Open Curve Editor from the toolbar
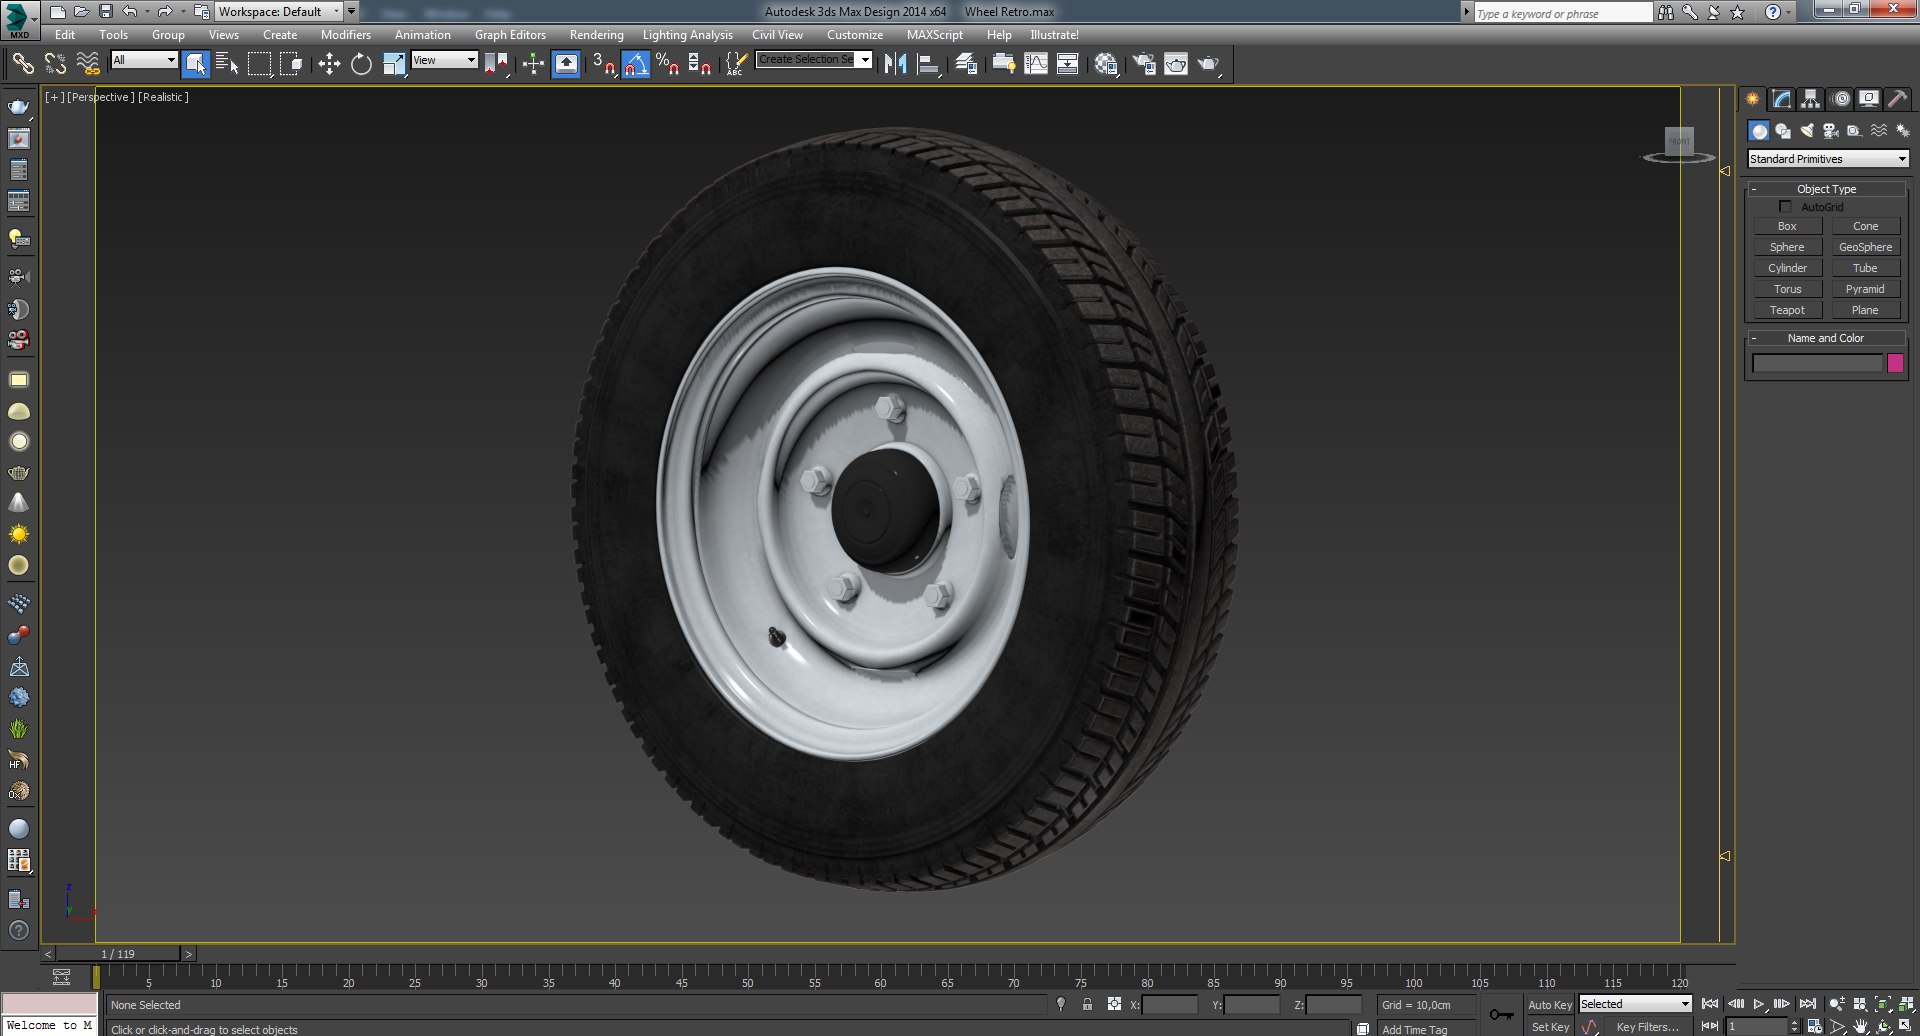Screen dimensions: 1920x1036 click(x=1036, y=64)
